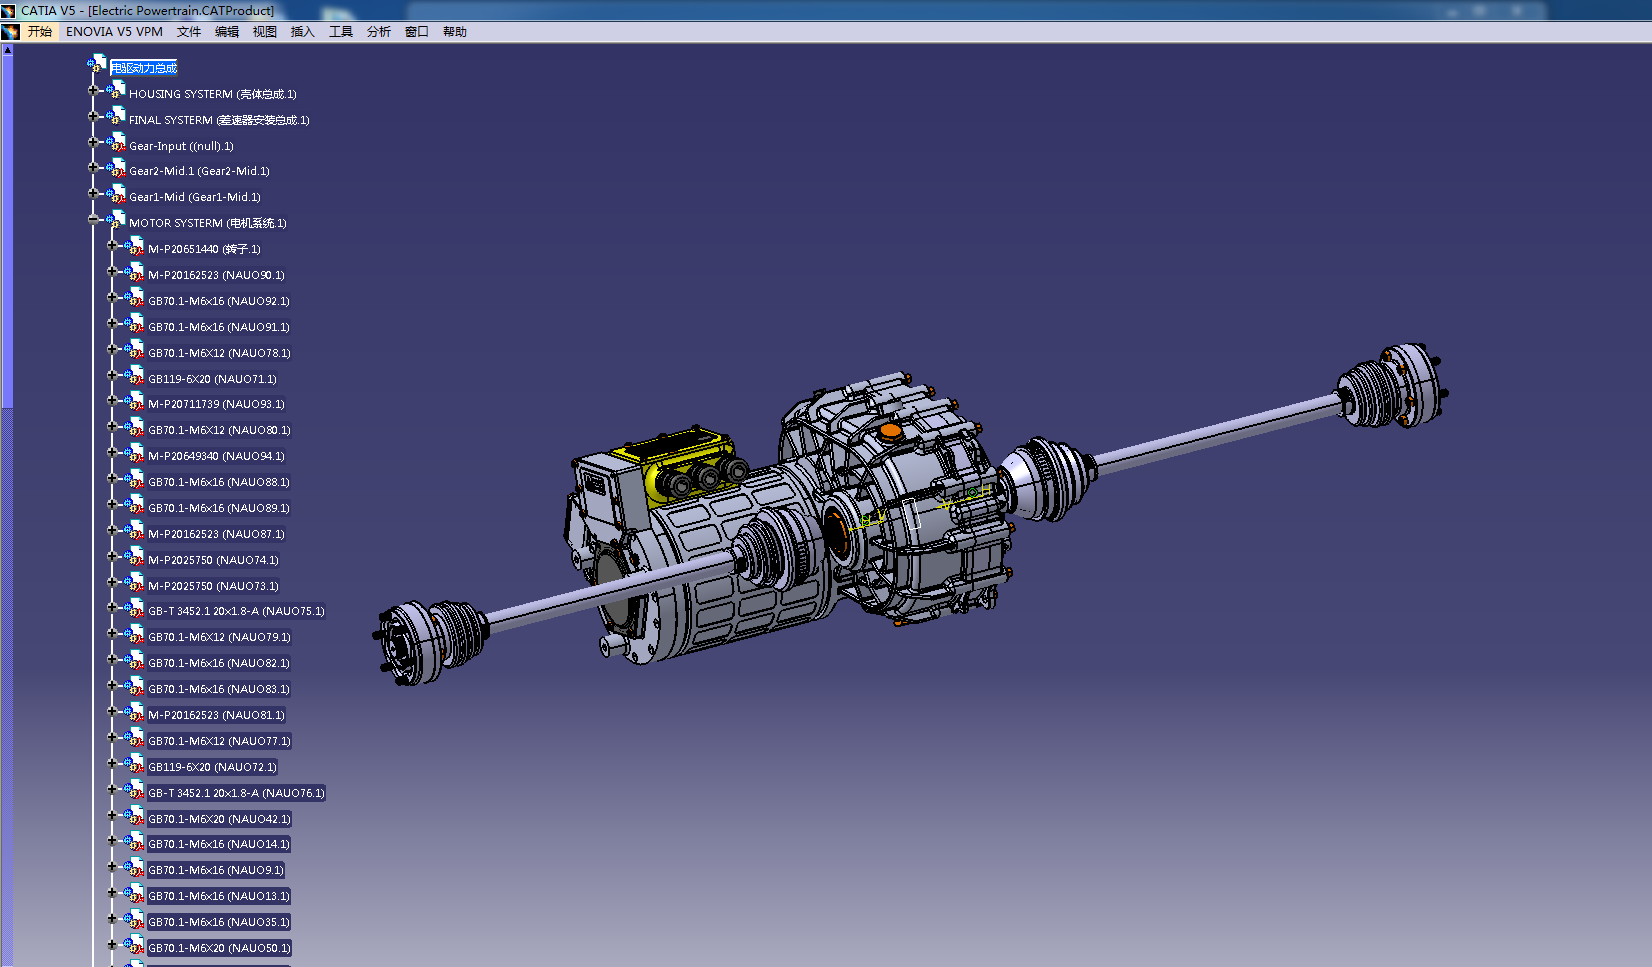Expand the HOUSING SYSTERM tree node
This screenshot has width=1652, height=967.
click(x=93, y=90)
